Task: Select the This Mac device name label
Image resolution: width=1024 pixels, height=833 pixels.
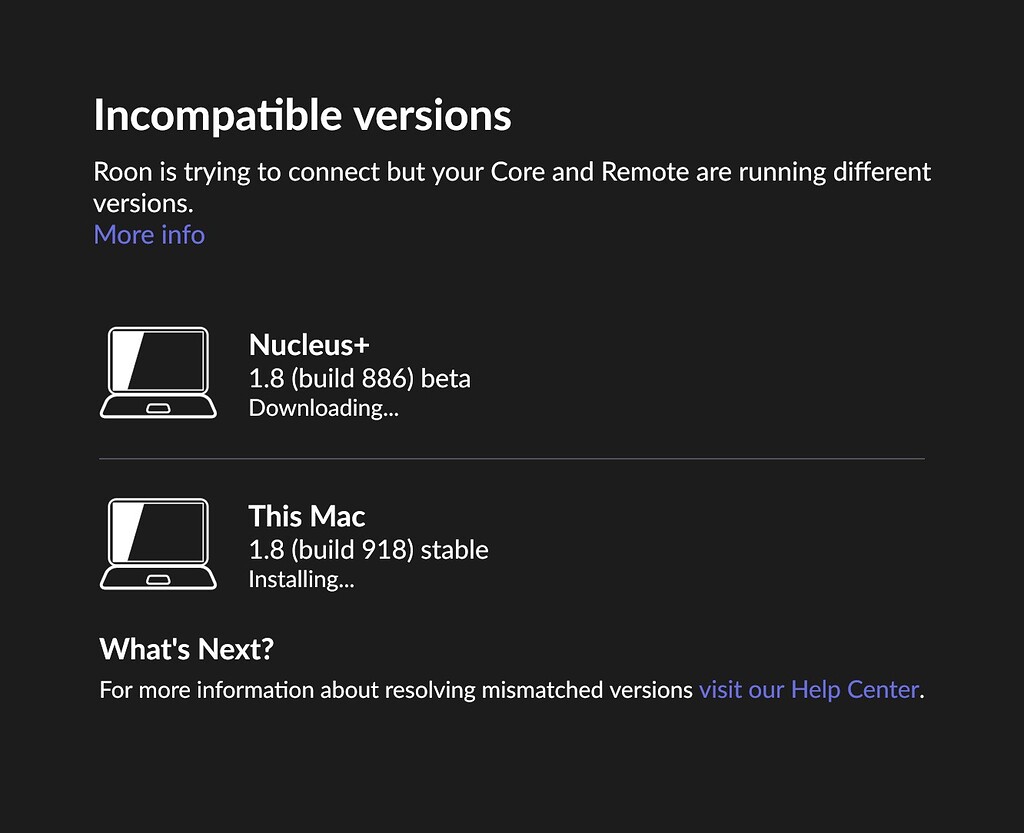Action: [306, 516]
